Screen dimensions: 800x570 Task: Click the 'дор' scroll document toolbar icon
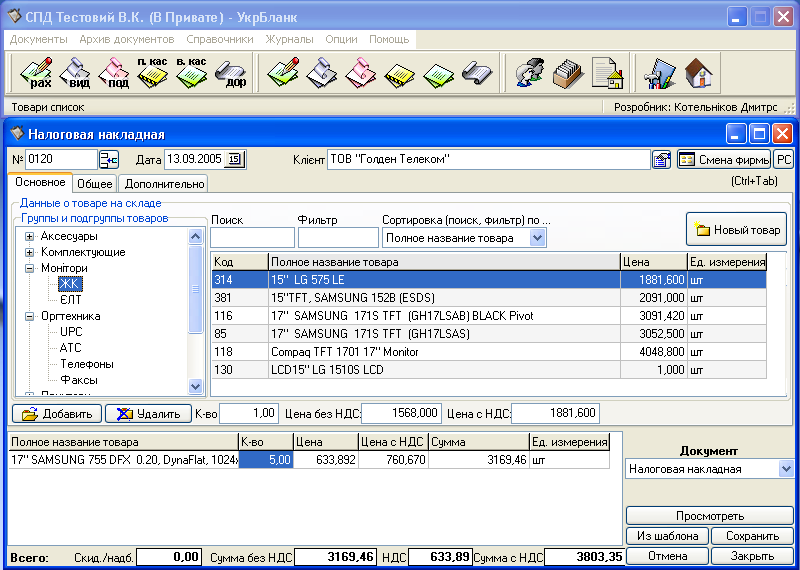232,74
